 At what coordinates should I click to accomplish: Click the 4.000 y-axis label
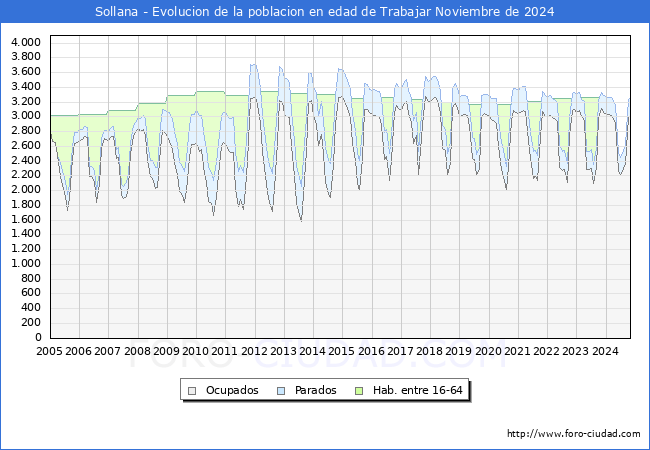coord(26,42)
